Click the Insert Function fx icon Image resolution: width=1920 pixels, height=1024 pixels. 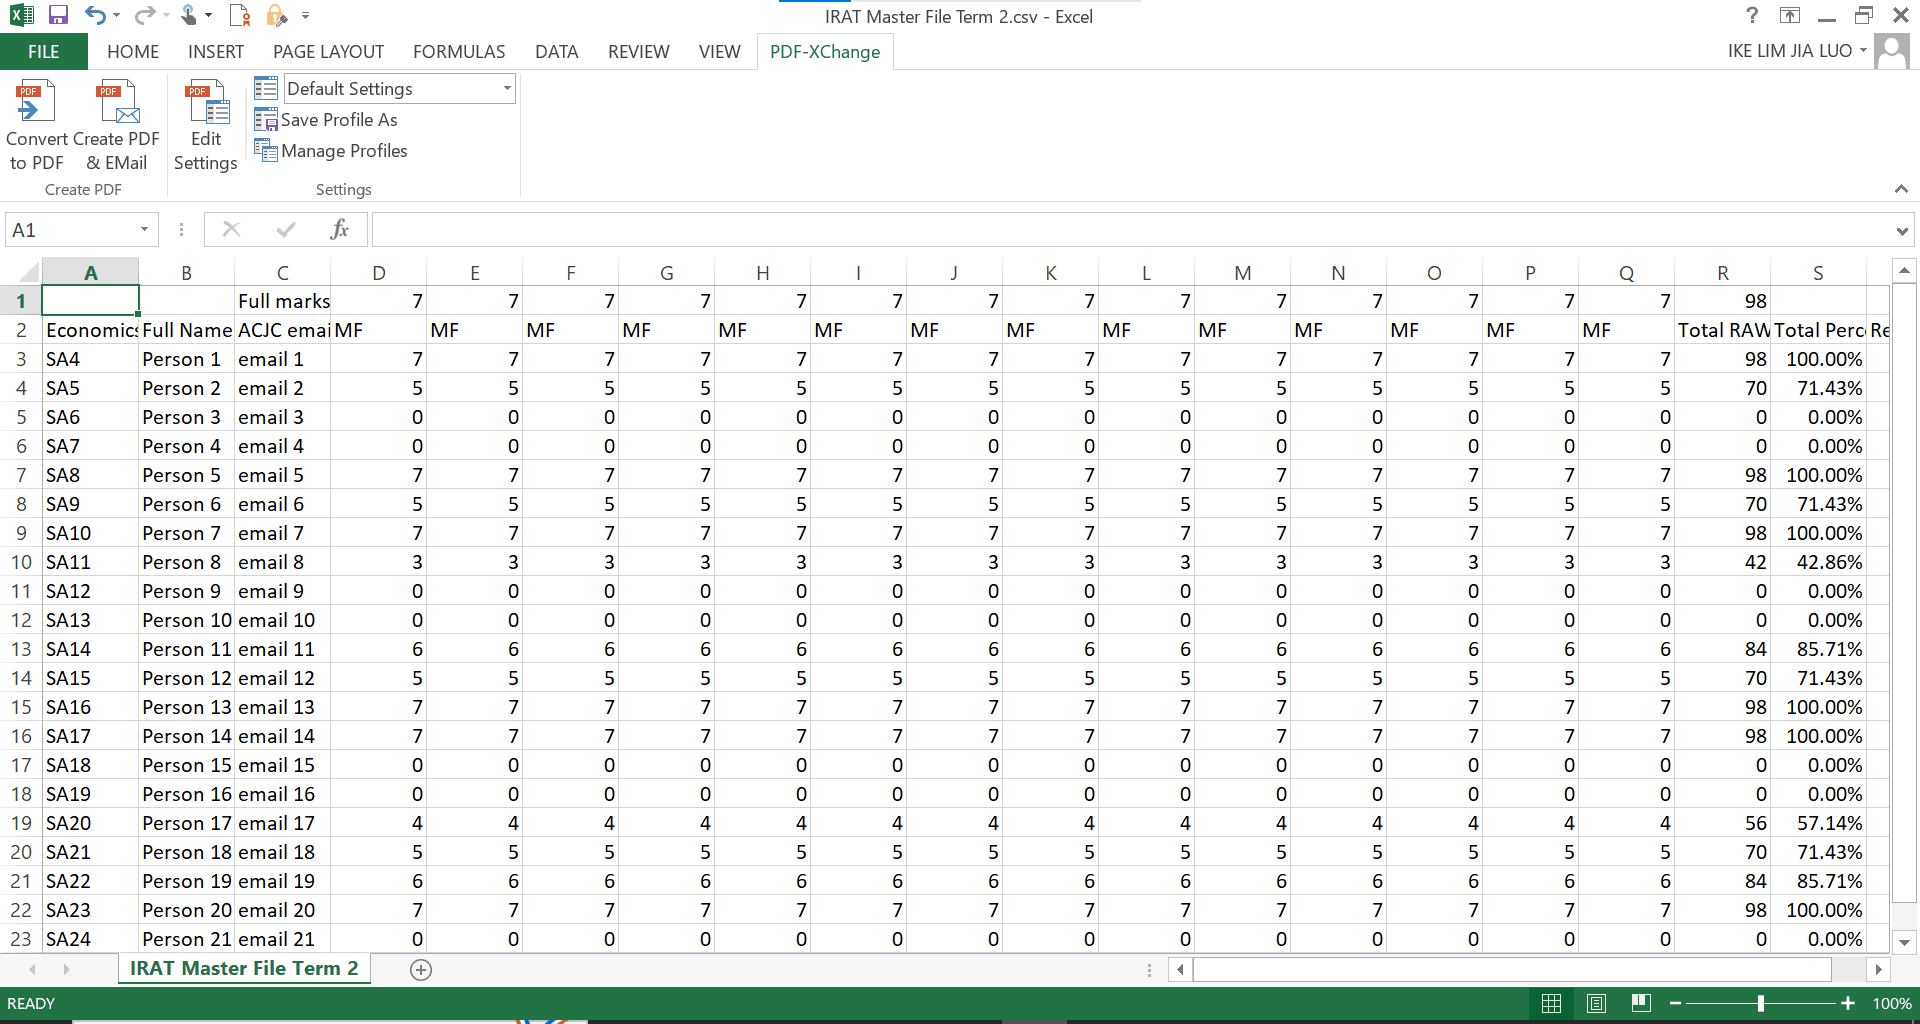click(x=339, y=230)
